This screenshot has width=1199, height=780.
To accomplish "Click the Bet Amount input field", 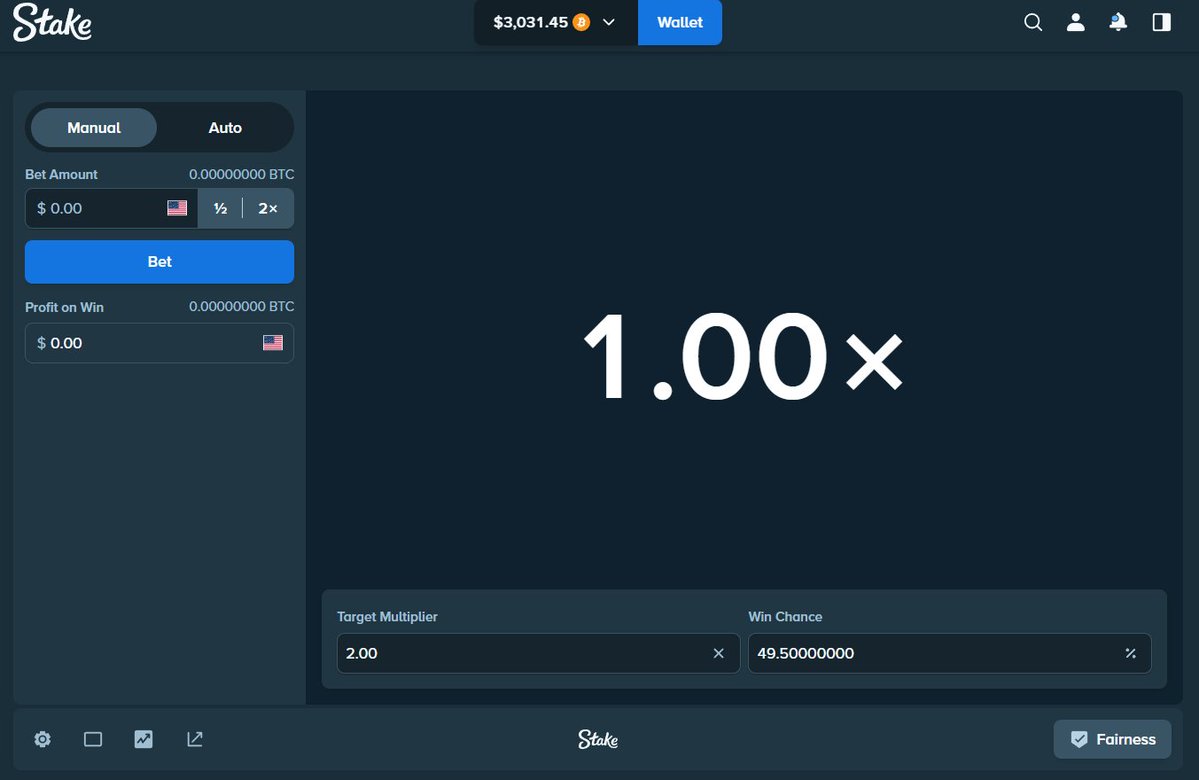I will coord(112,208).
